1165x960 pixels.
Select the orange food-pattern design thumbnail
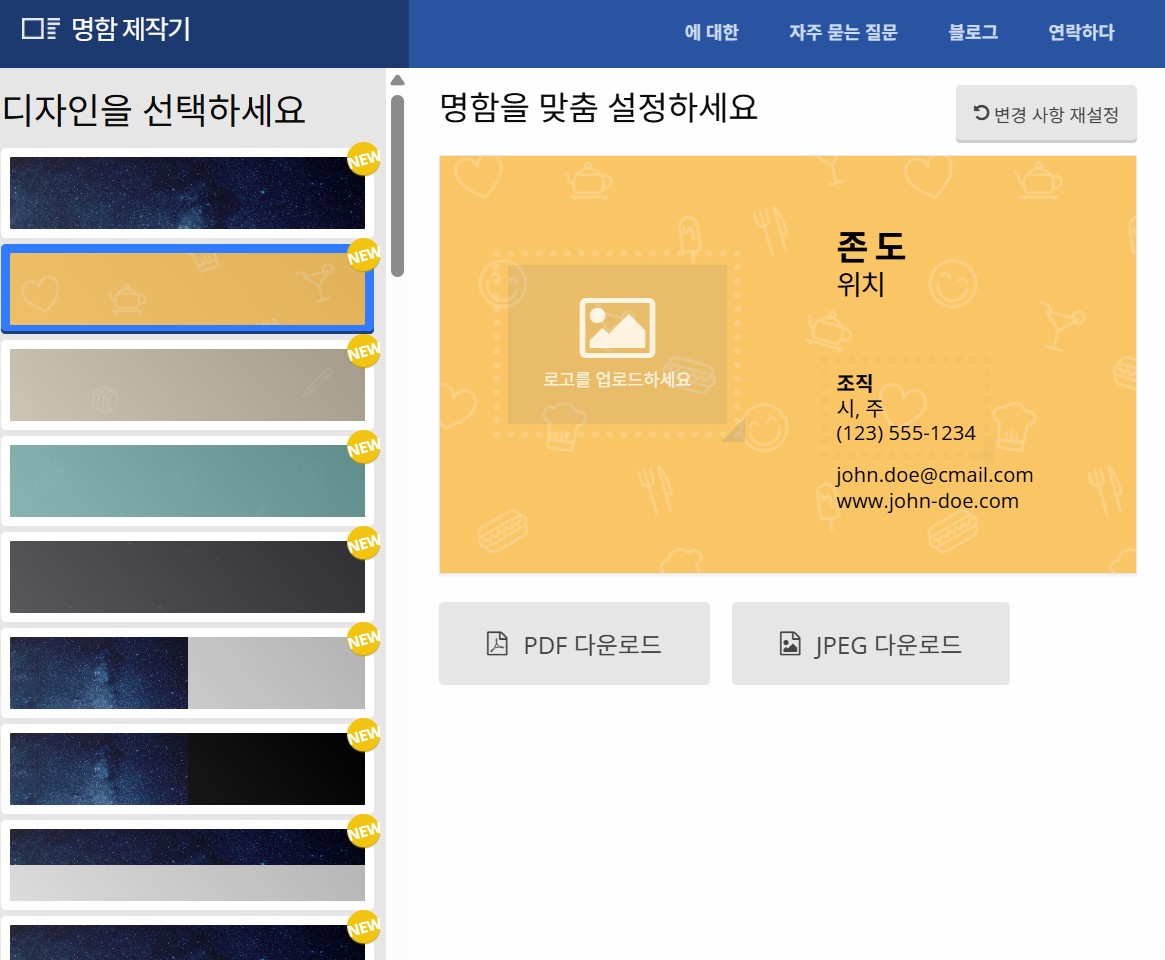click(x=187, y=289)
